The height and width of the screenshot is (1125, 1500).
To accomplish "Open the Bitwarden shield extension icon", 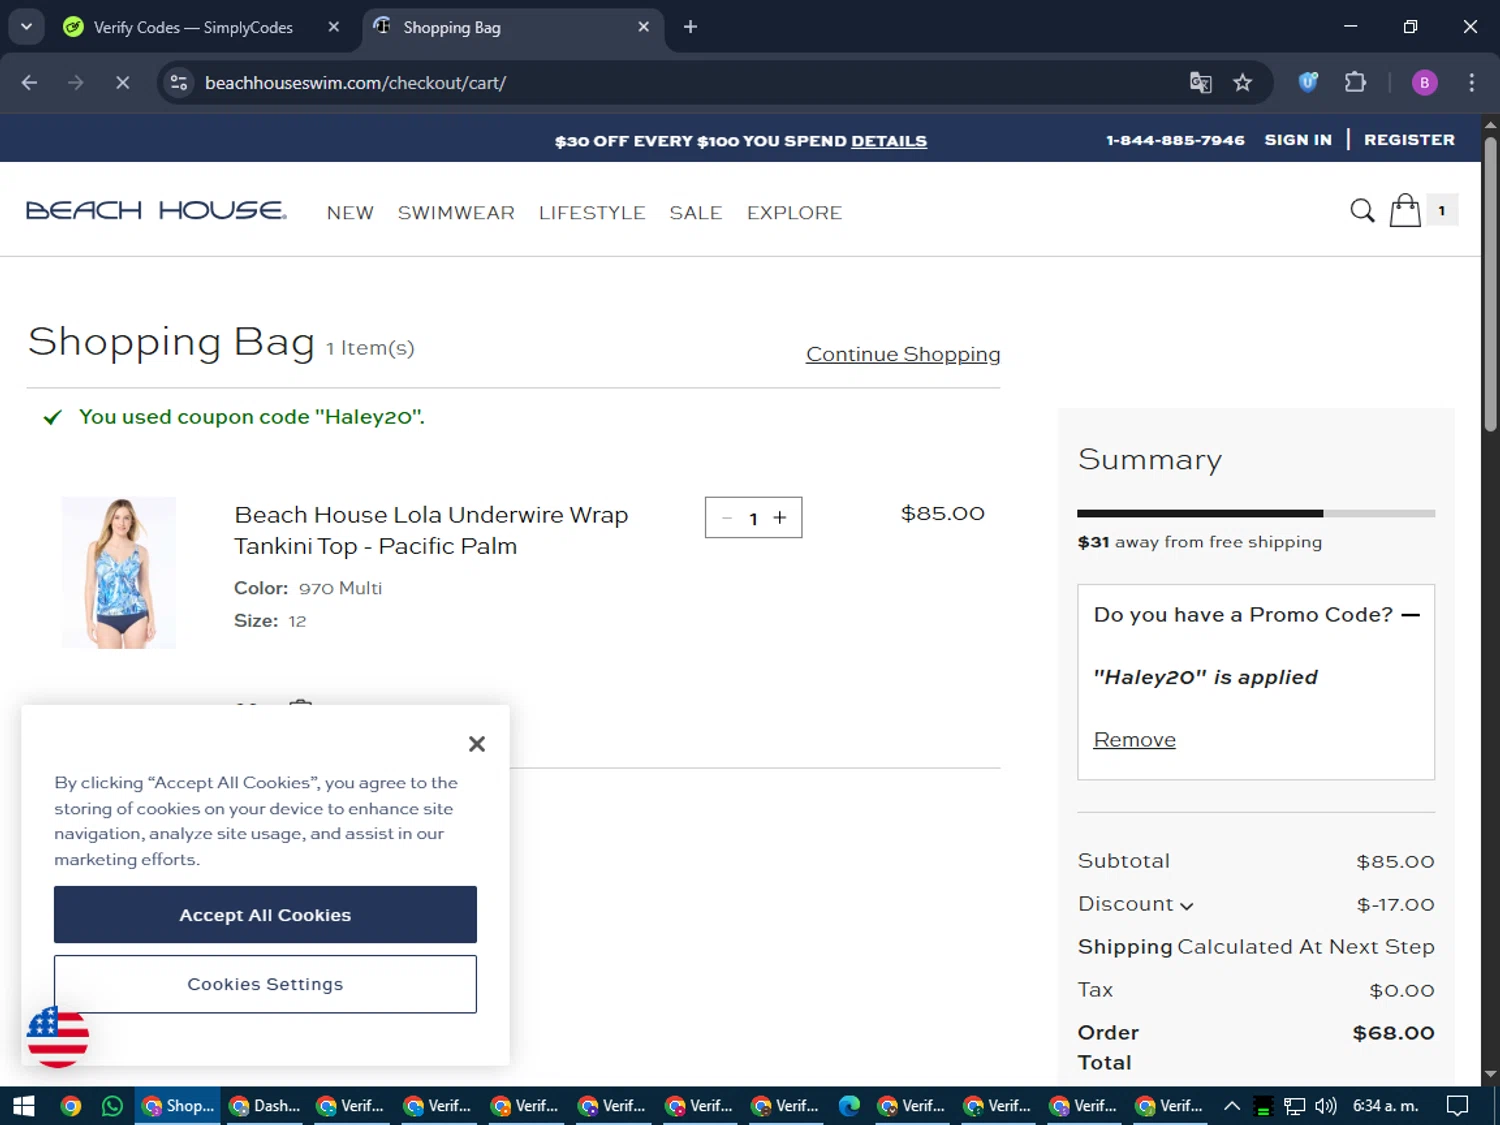I will (x=1308, y=82).
